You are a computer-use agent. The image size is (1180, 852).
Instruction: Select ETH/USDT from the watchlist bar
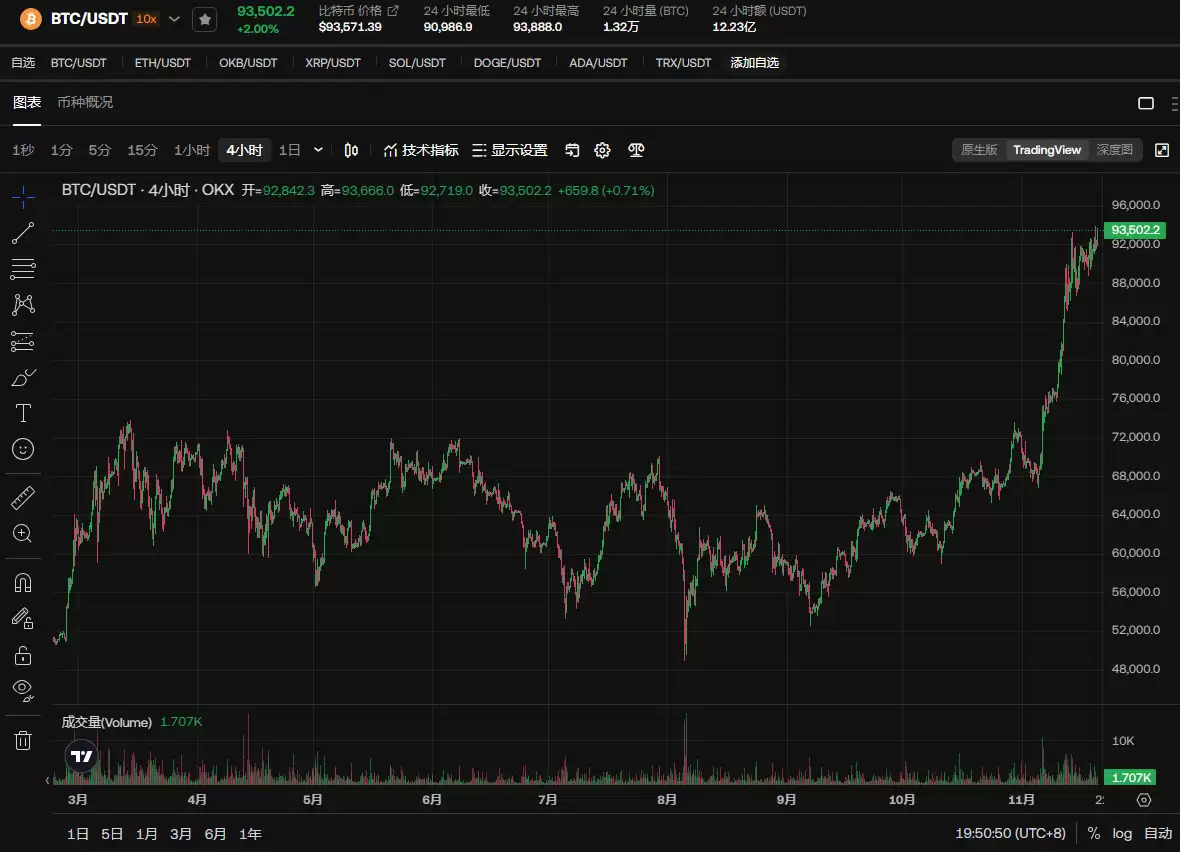[x=162, y=62]
